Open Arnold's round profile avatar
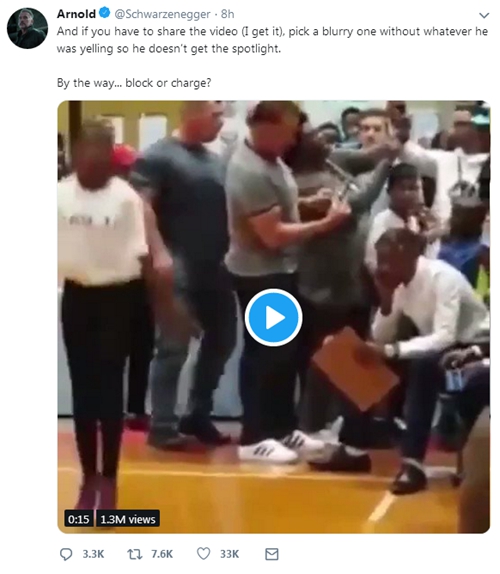The image size is (500, 574). pyautogui.click(x=27, y=28)
